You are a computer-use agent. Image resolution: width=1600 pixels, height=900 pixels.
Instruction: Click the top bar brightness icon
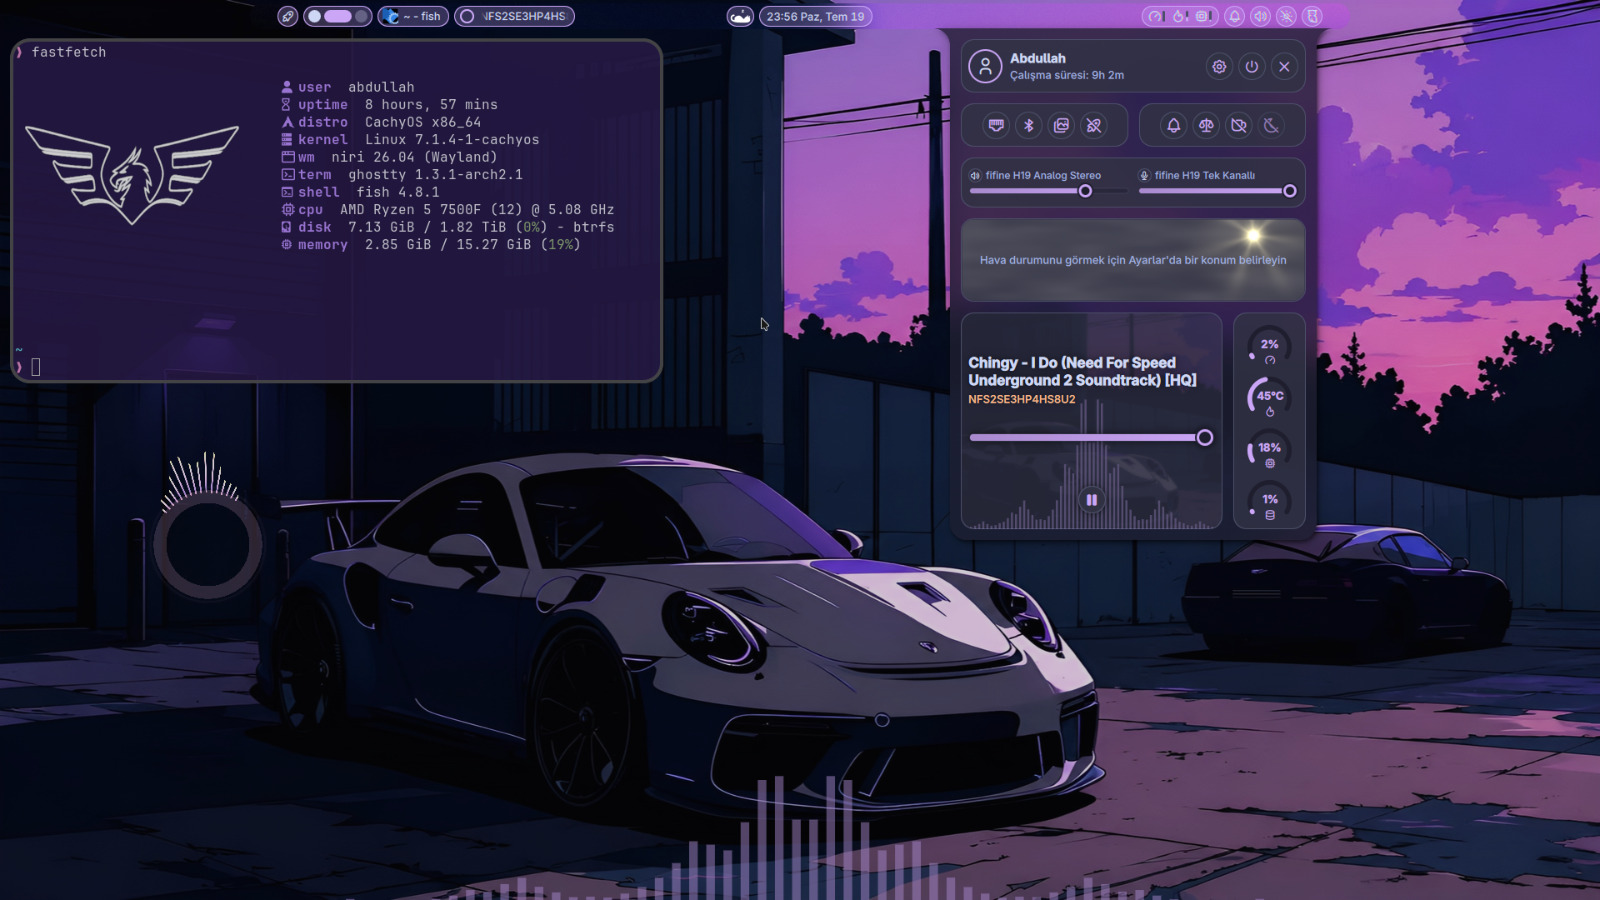pos(1287,16)
